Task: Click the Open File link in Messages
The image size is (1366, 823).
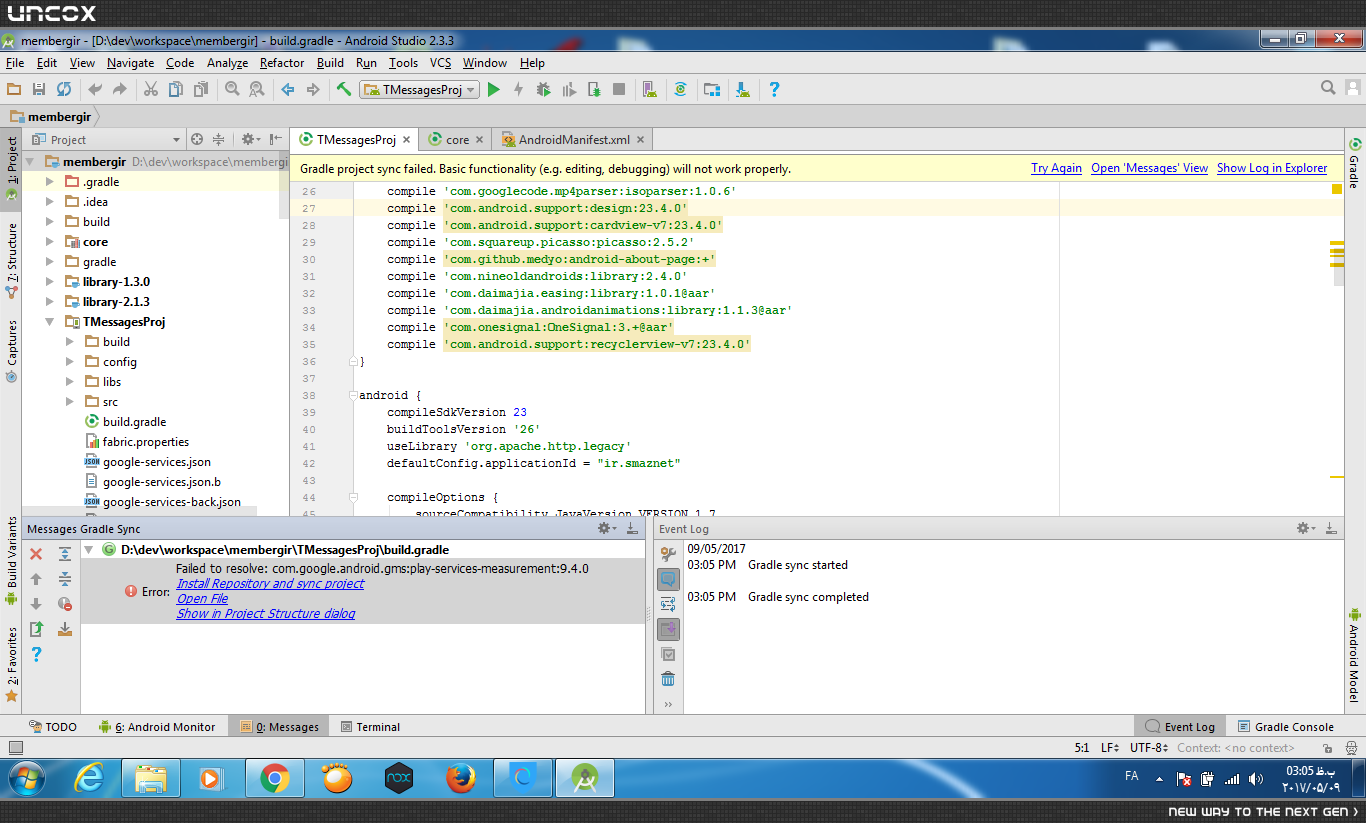Action: (202, 599)
